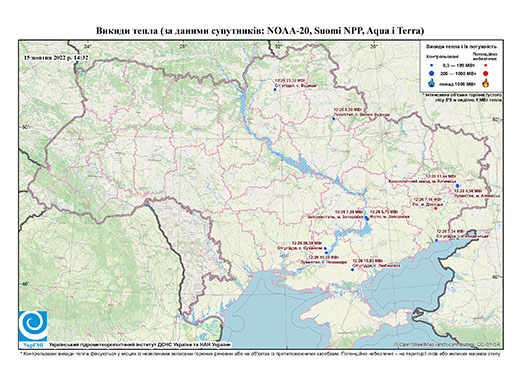
Task: Click the '12:26 11.44 МВт' label near Алчевськ
Action: tap(441, 176)
